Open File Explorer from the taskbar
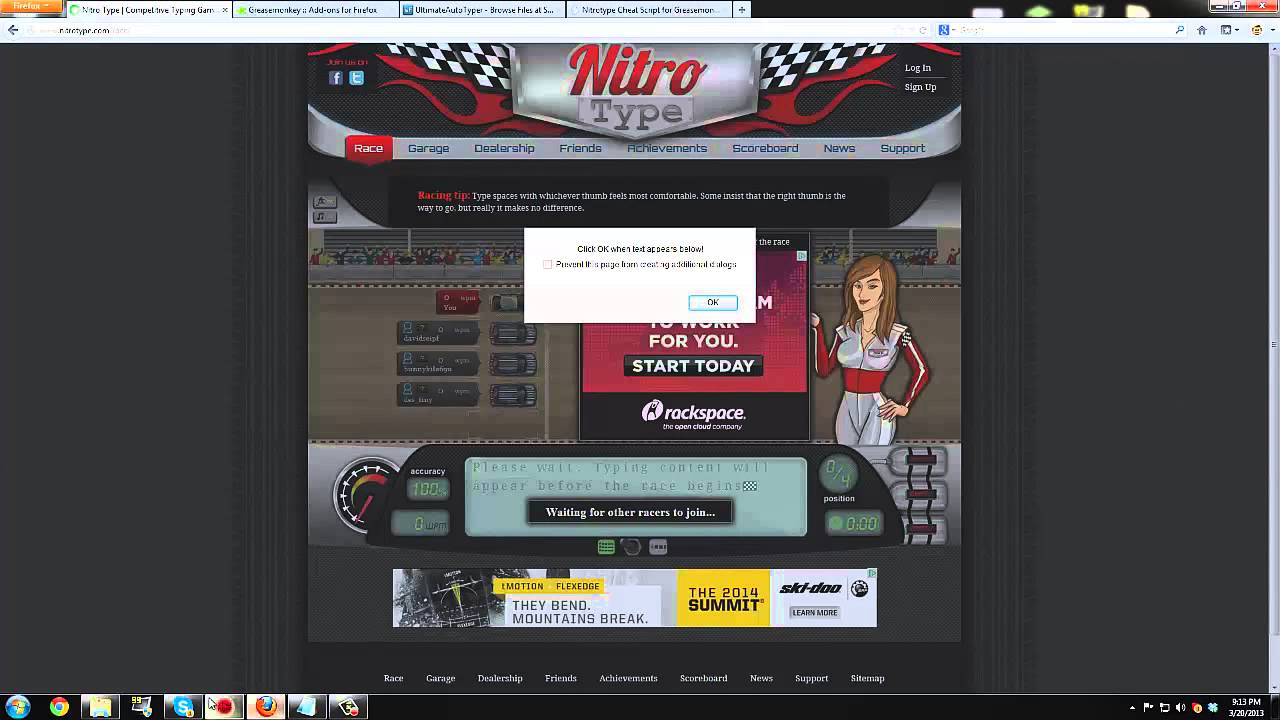 coord(100,707)
